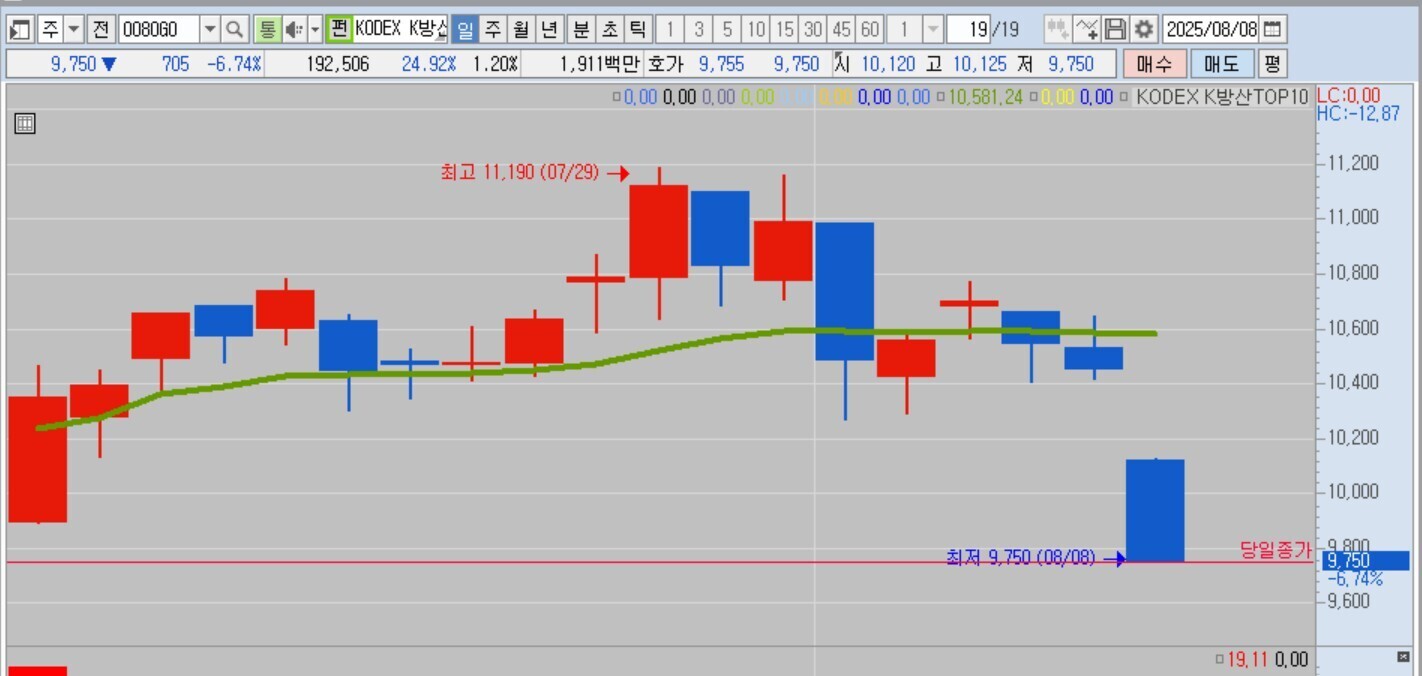Save chart with floppy disk icon
Viewport: 1422px width, 676px height.
[x=1115, y=29]
